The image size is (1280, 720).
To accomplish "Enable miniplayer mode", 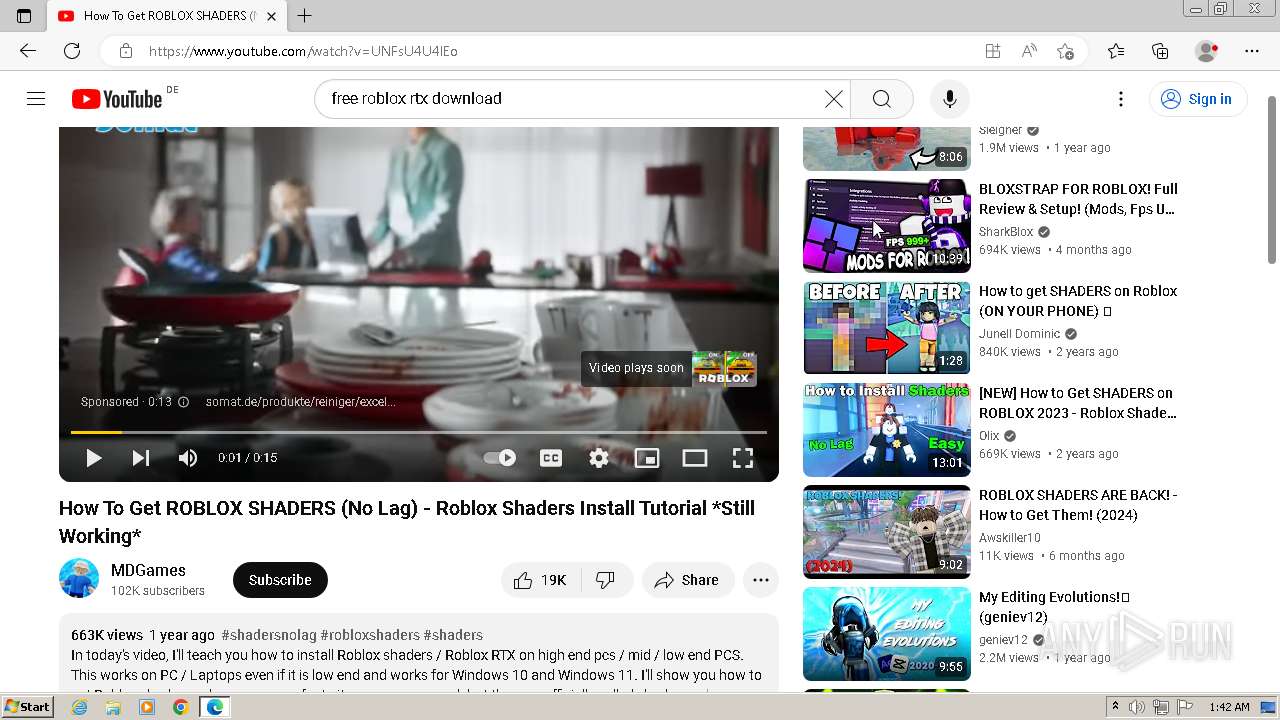I will pos(647,458).
